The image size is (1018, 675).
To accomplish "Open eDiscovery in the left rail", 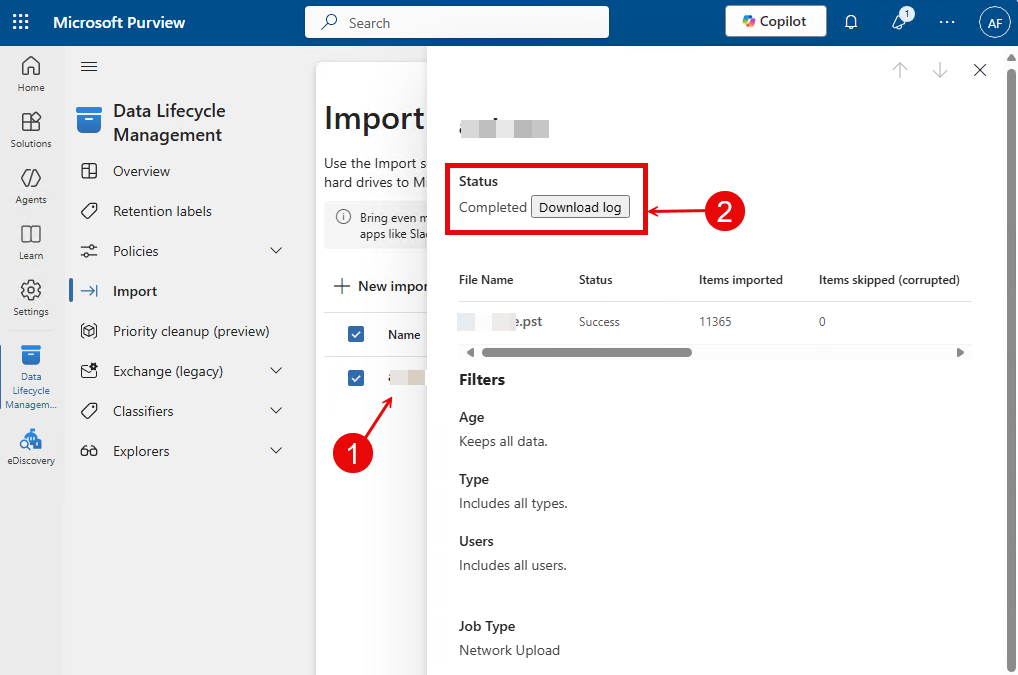I will [x=31, y=447].
